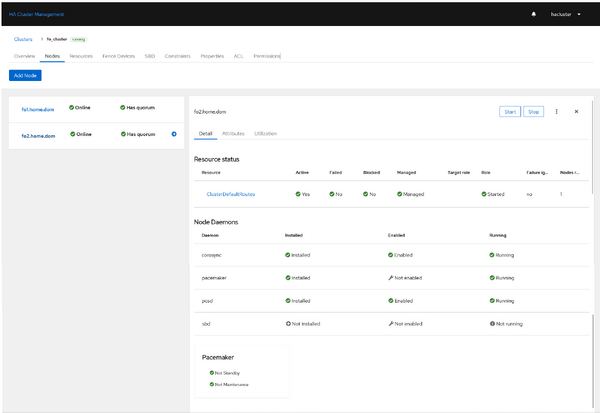Click the Target role column header
The height and width of the screenshot is (413, 600).
click(x=459, y=173)
